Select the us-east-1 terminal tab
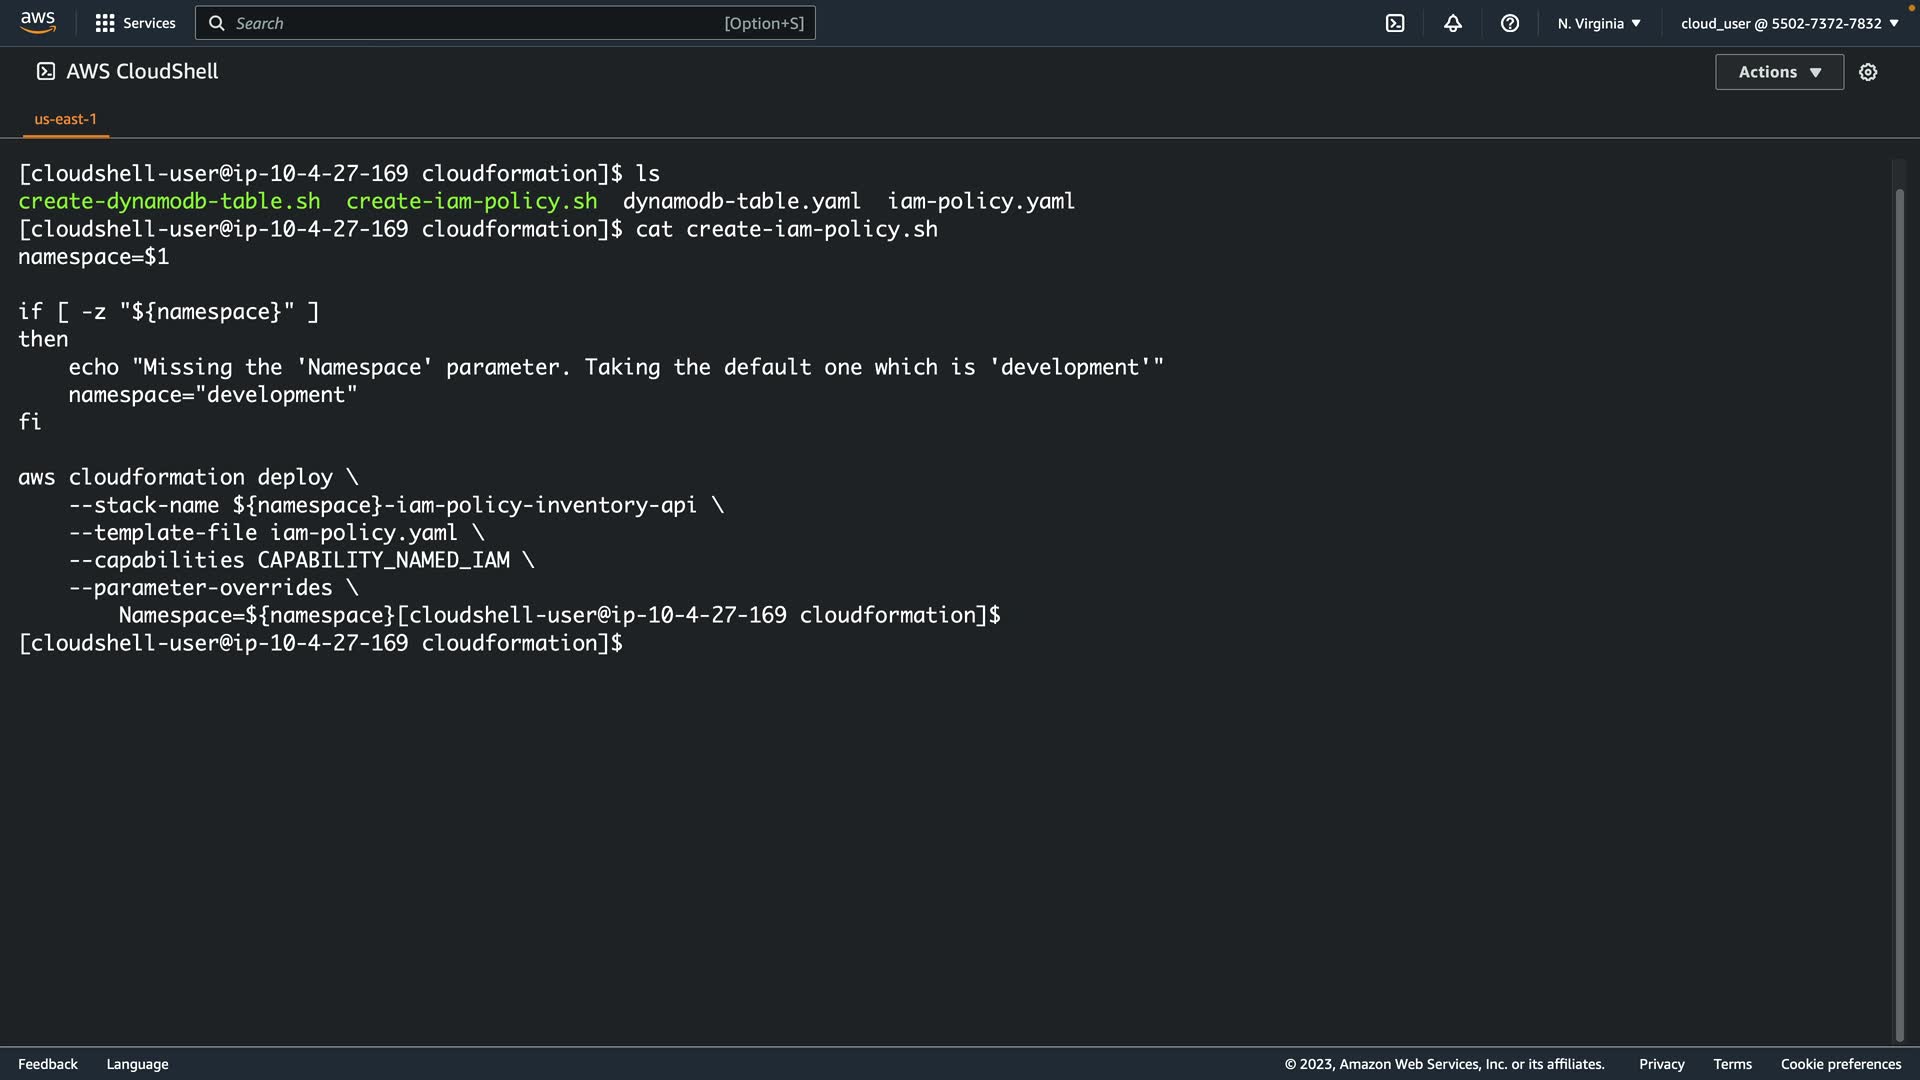This screenshot has width=1920, height=1080. point(66,119)
